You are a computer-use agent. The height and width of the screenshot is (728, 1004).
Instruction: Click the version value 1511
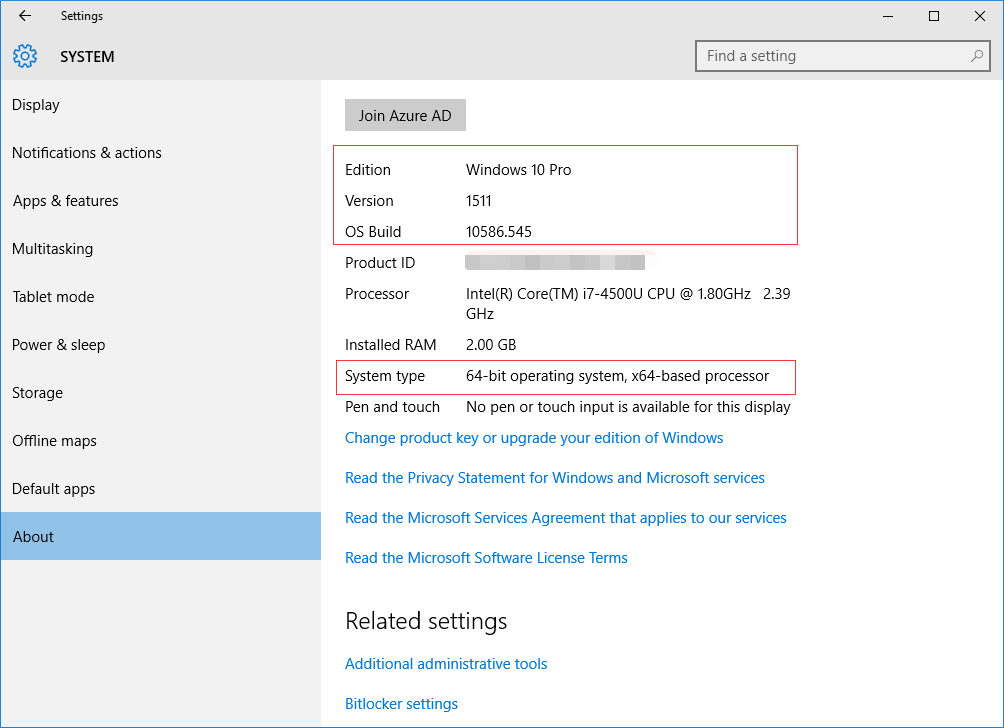(x=479, y=201)
